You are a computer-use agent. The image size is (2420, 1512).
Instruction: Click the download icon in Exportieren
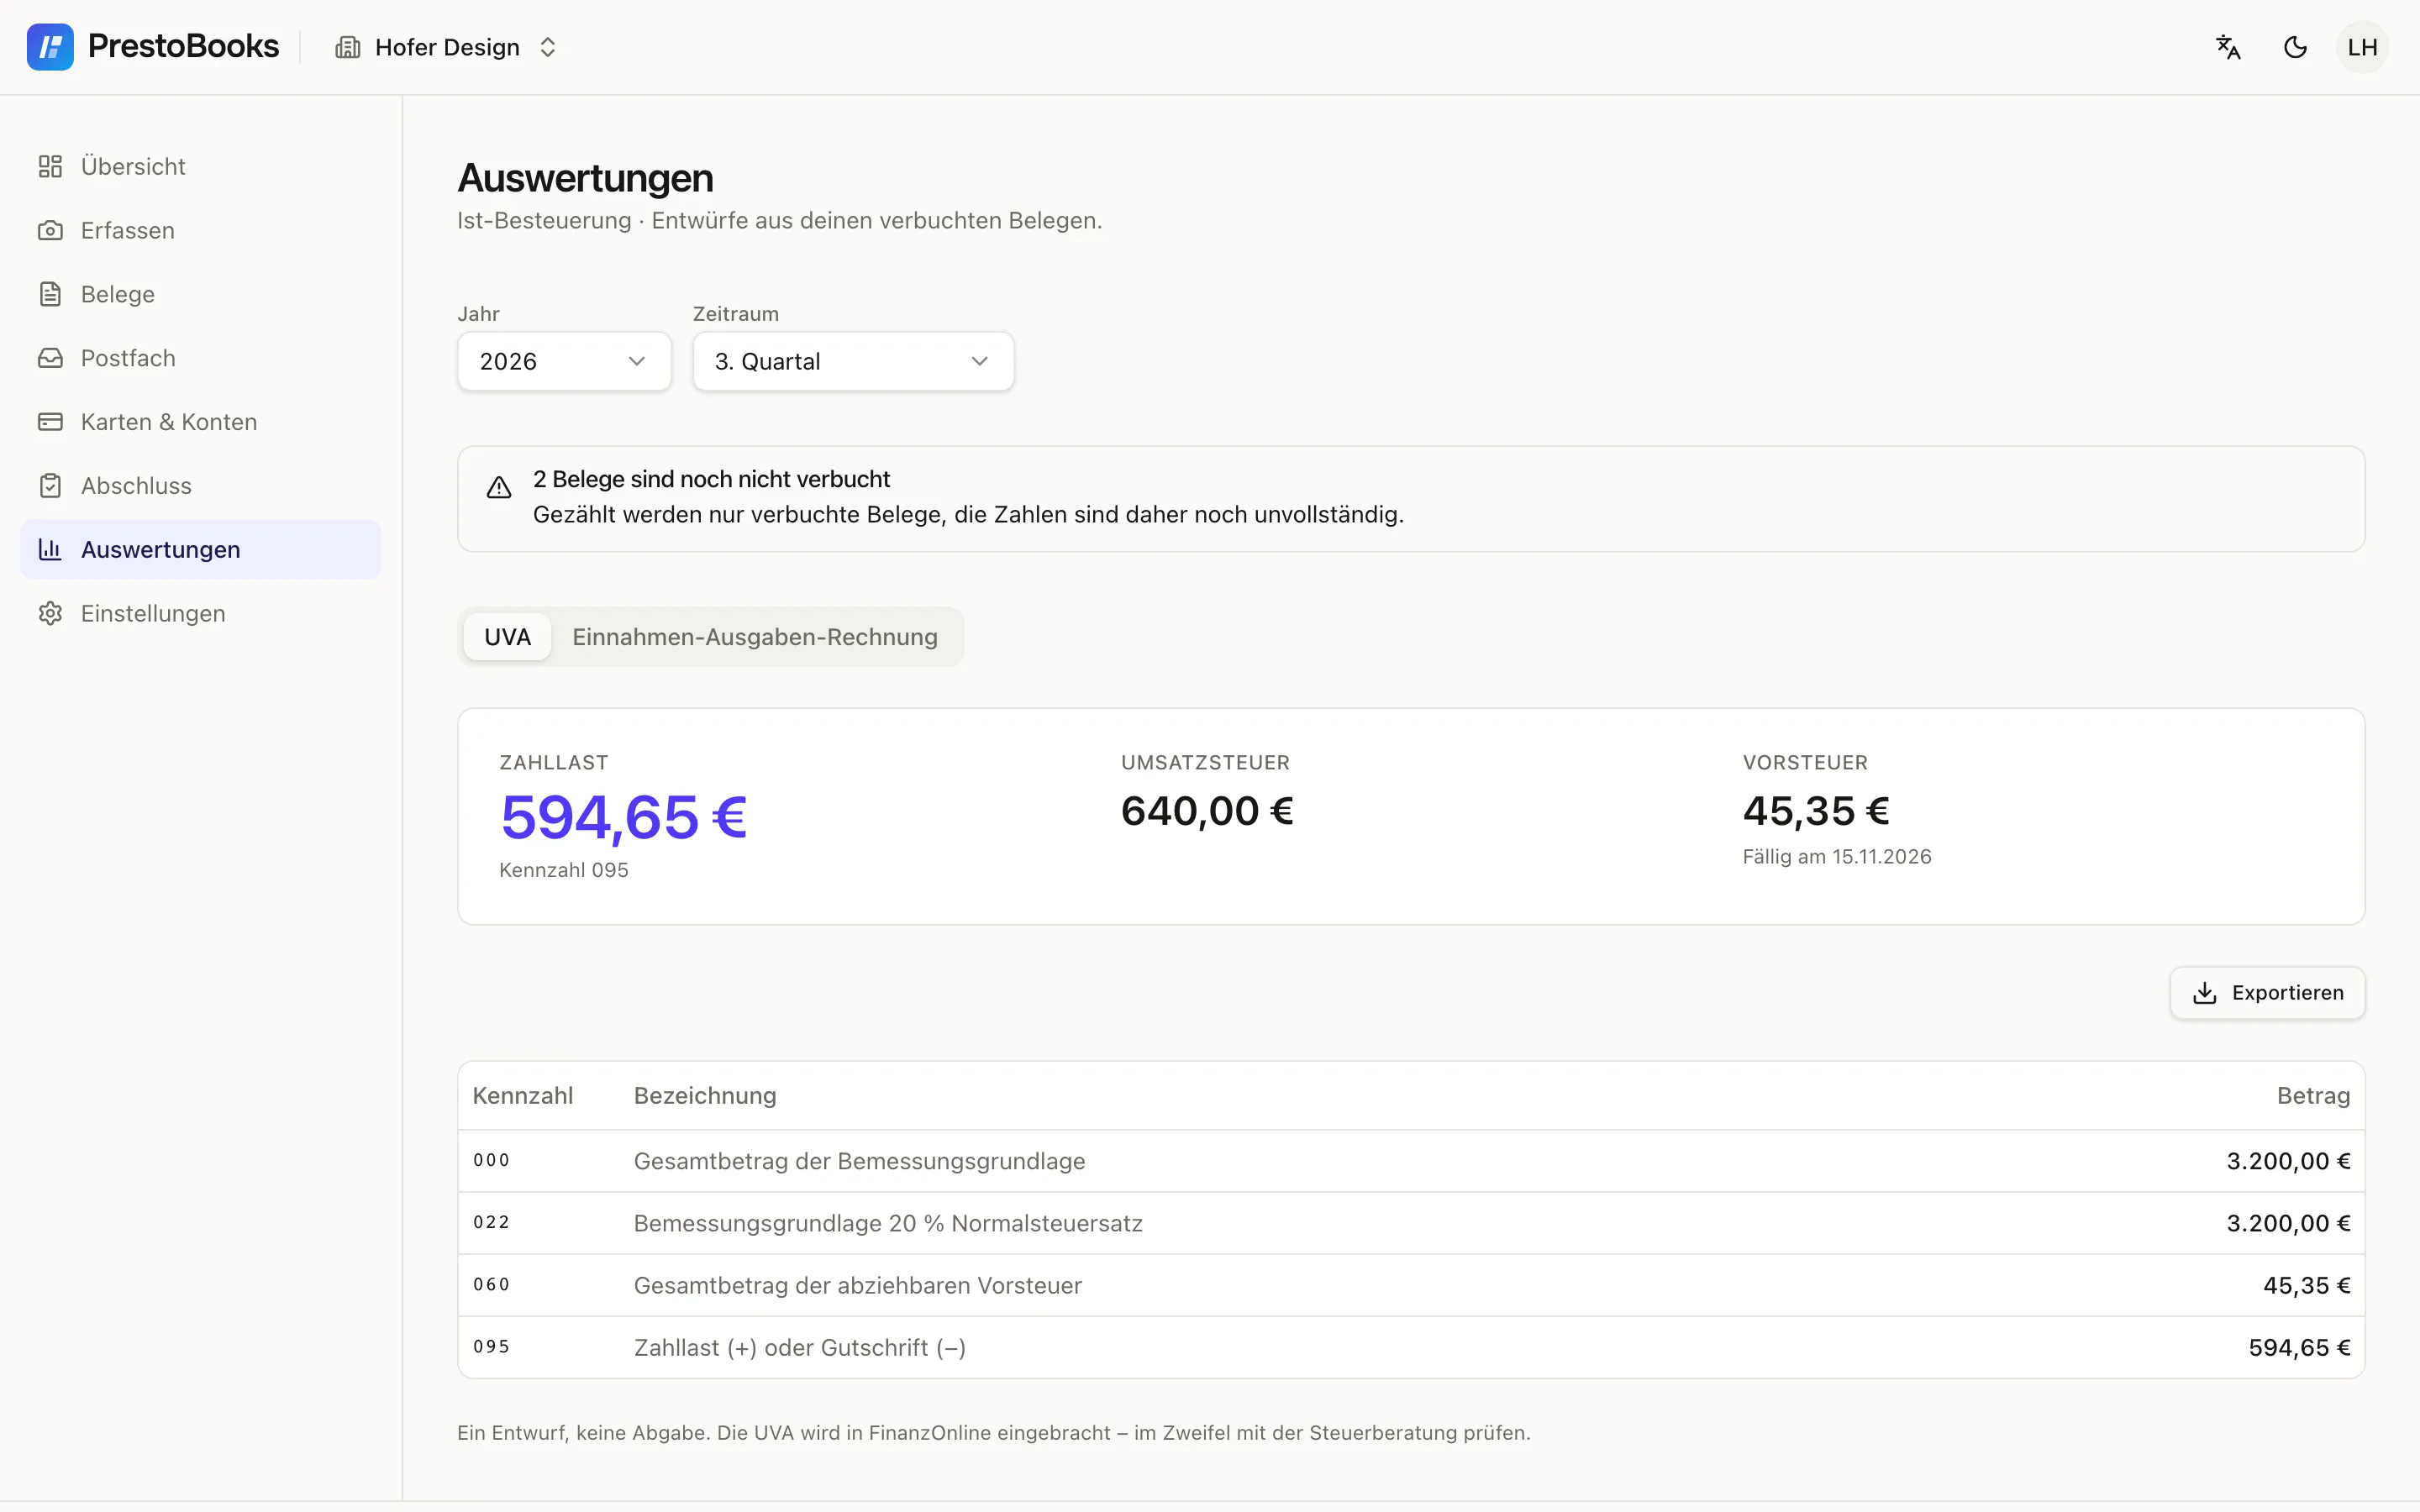(x=2205, y=993)
